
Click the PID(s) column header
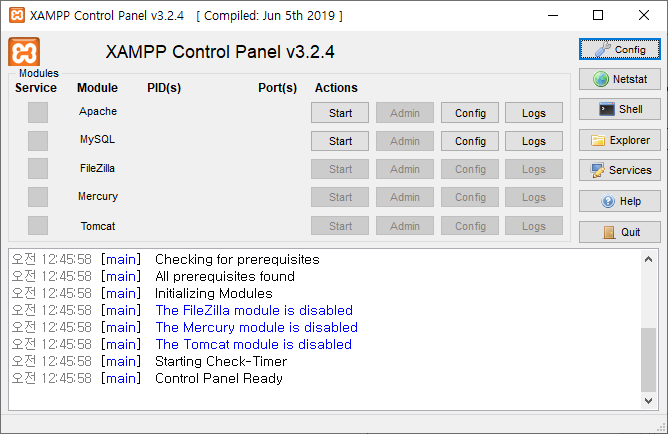click(x=164, y=88)
